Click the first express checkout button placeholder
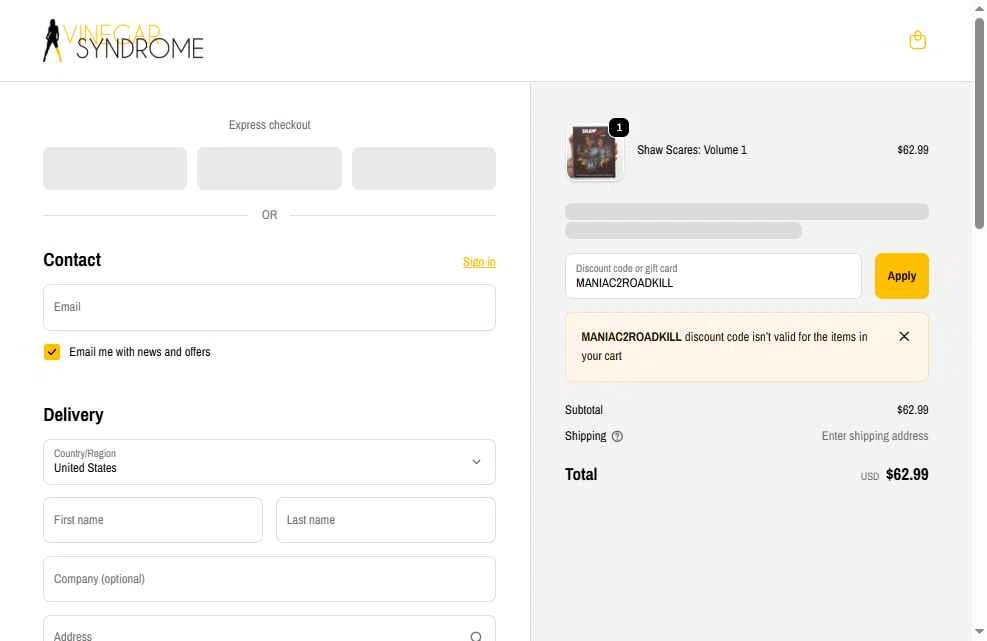This screenshot has height=641, width=987. point(115,168)
